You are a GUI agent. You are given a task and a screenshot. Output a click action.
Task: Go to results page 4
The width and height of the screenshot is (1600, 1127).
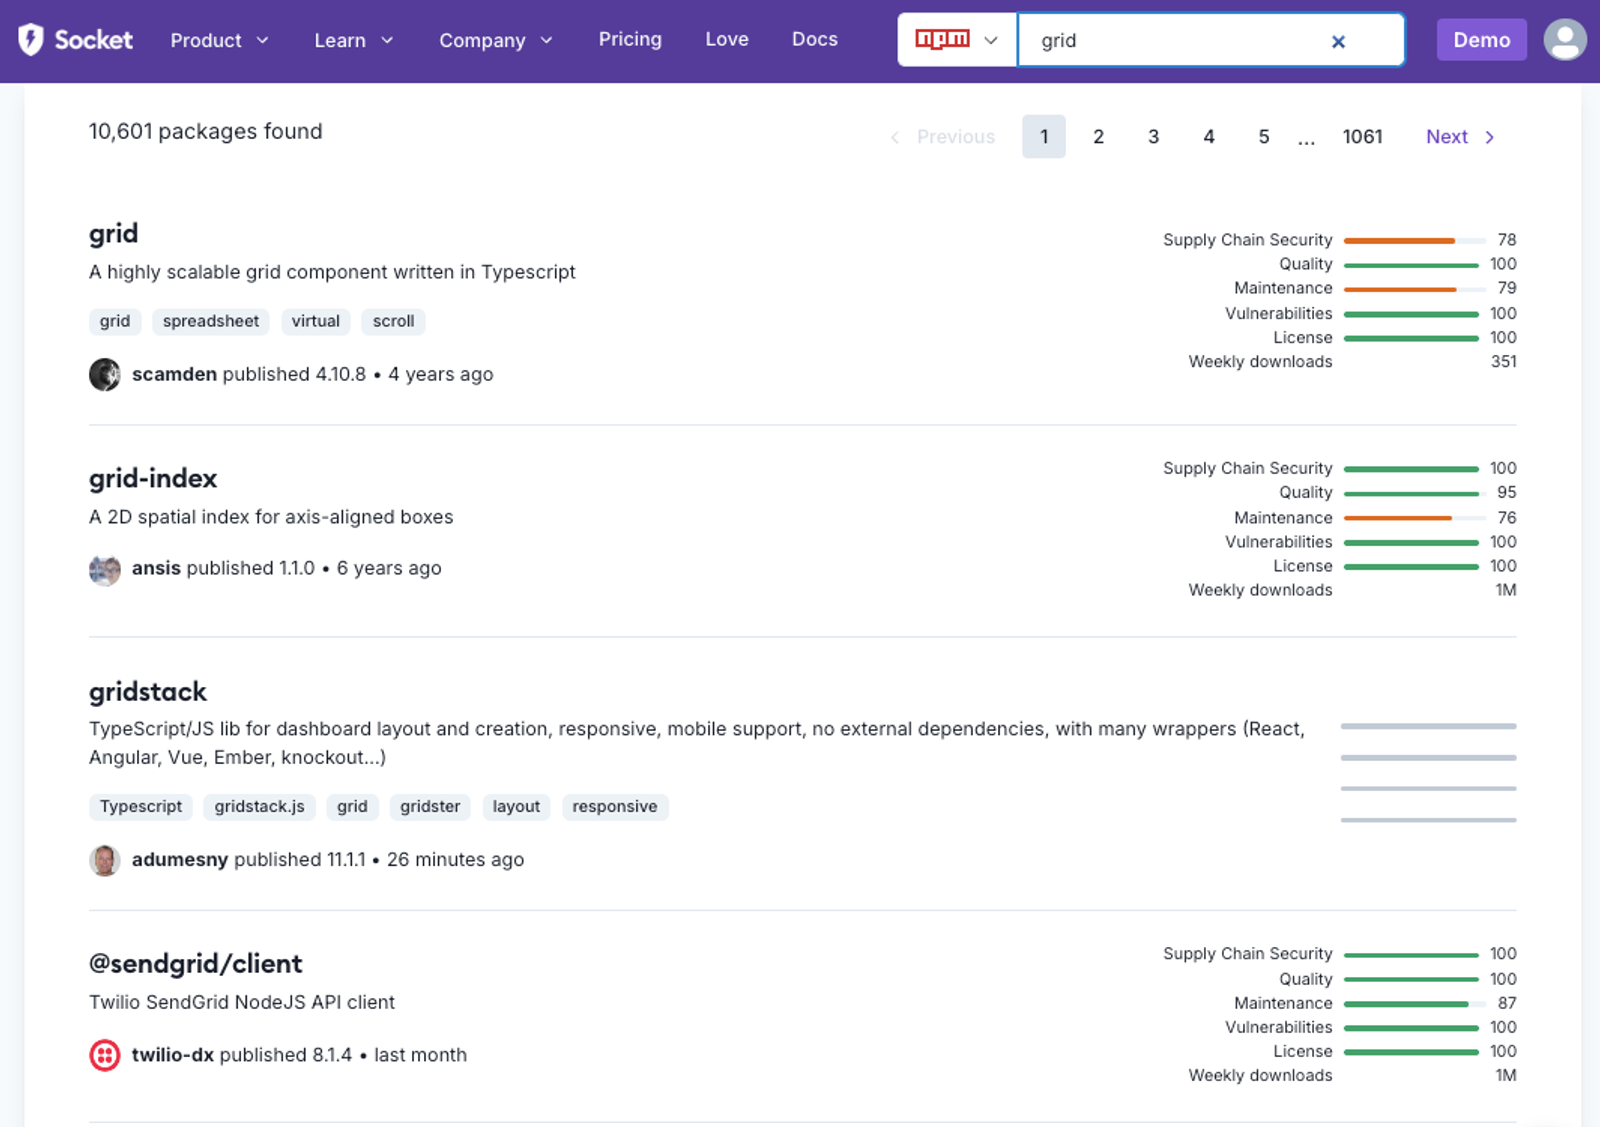1209,137
